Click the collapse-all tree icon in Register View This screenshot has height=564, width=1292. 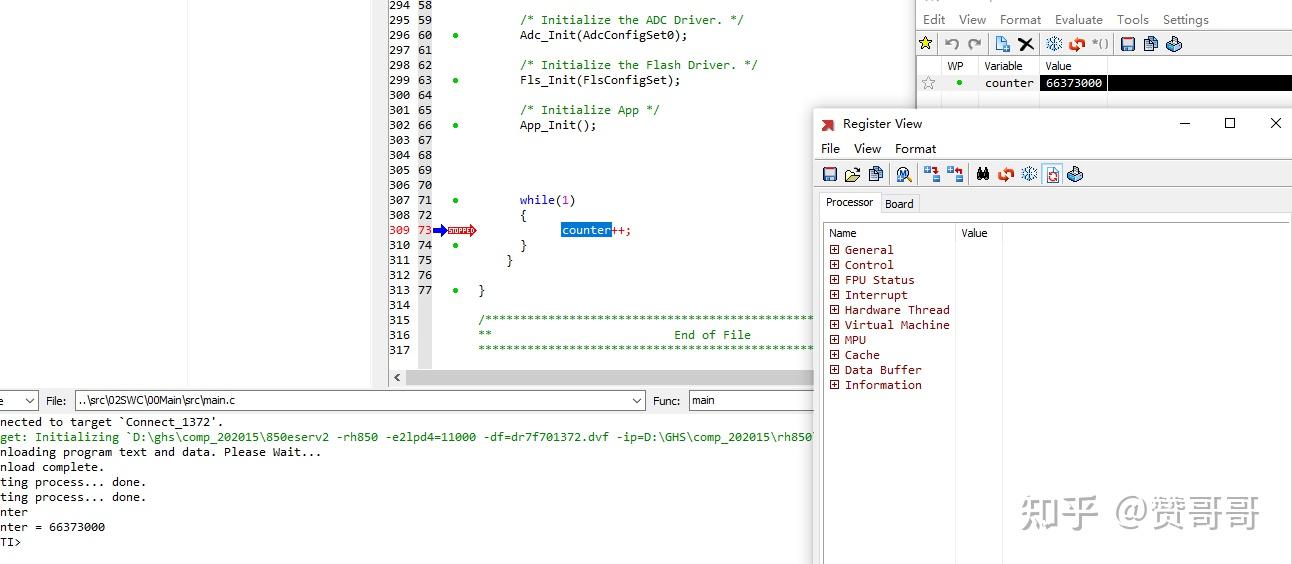(x=955, y=174)
